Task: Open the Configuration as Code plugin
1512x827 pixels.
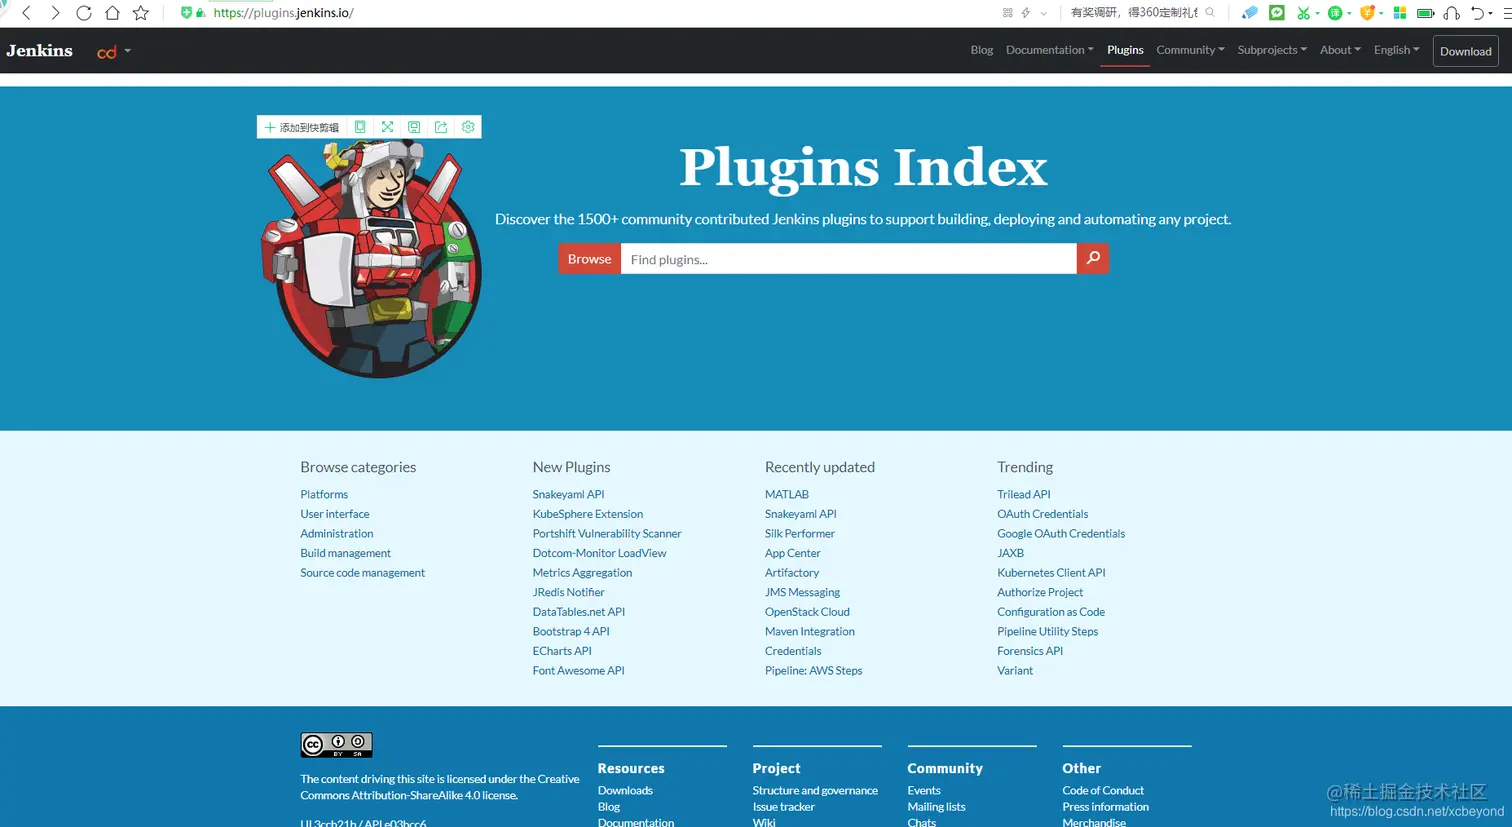Action: [x=1051, y=612]
